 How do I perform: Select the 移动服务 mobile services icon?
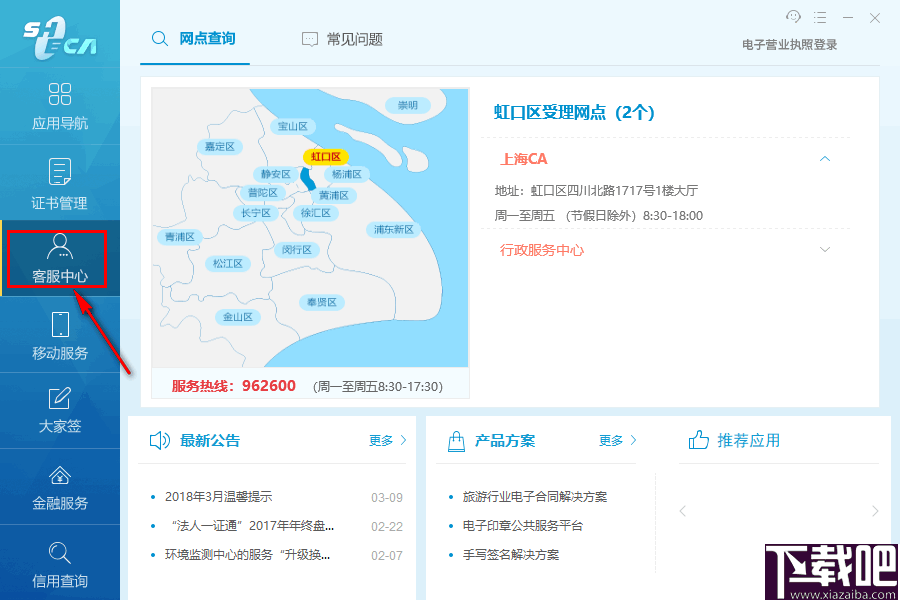[x=60, y=335]
